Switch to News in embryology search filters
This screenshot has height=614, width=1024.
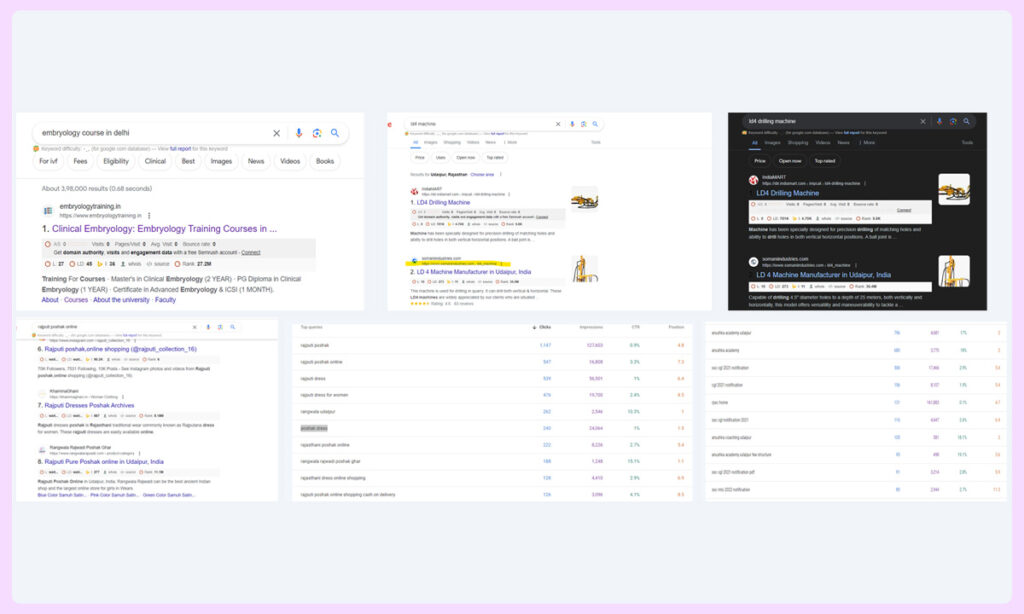(256, 161)
